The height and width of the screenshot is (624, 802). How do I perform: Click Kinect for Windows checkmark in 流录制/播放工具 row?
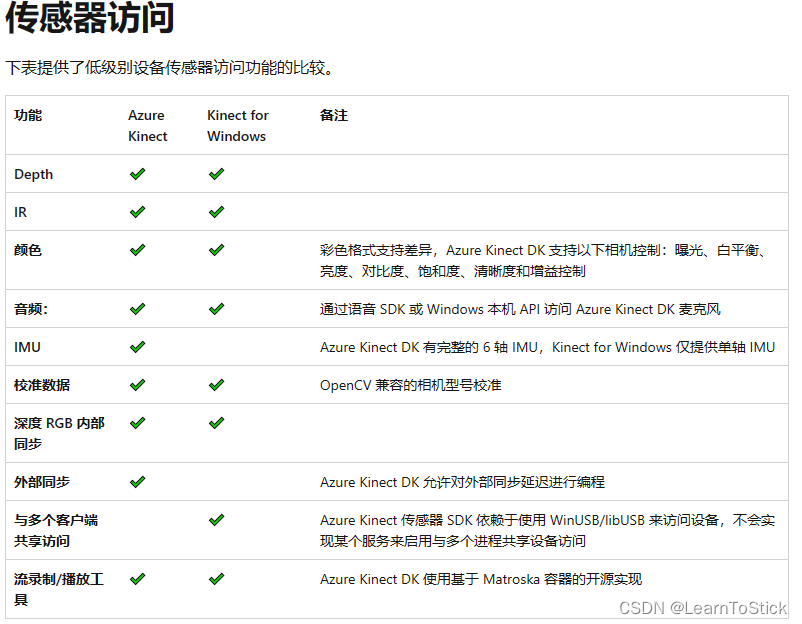[216, 579]
